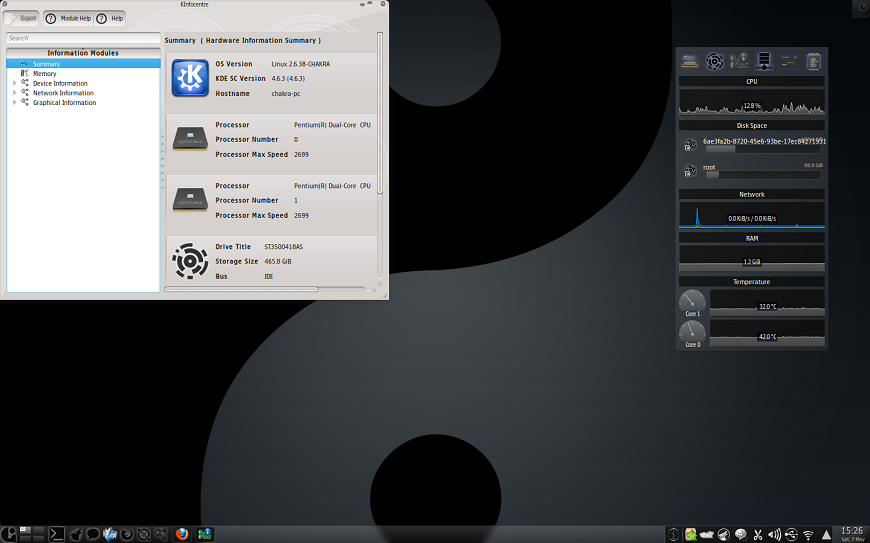Open the USB device notifier tray icon
This screenshot has width=870, height=543.
(x=791, y=534)
